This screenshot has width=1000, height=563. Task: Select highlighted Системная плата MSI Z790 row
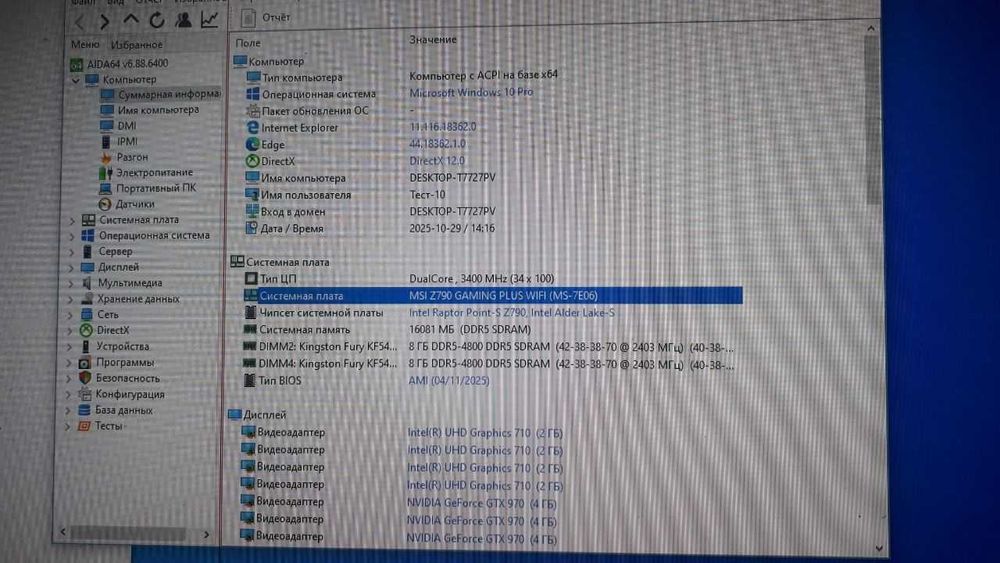(x=493, y=296)
